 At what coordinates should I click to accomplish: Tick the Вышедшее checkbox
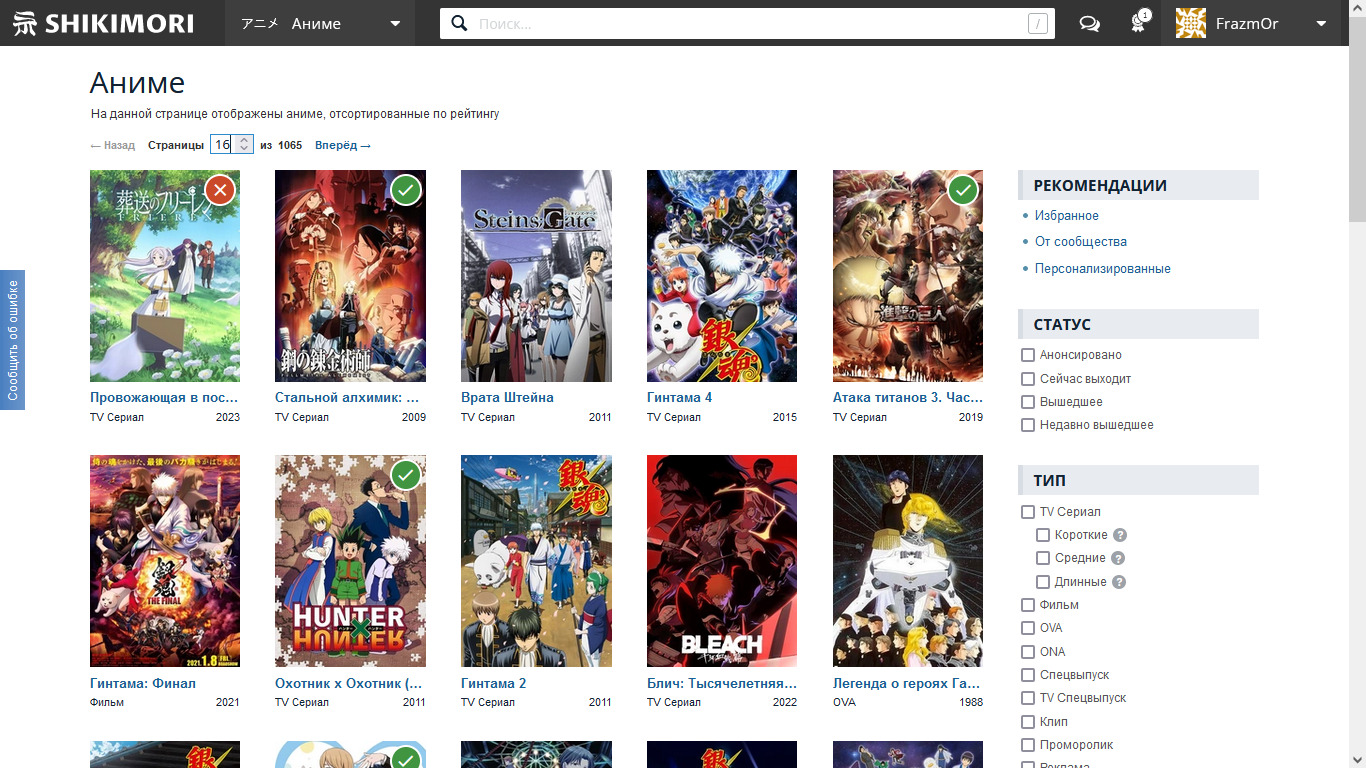click(x=1027, y=402)
